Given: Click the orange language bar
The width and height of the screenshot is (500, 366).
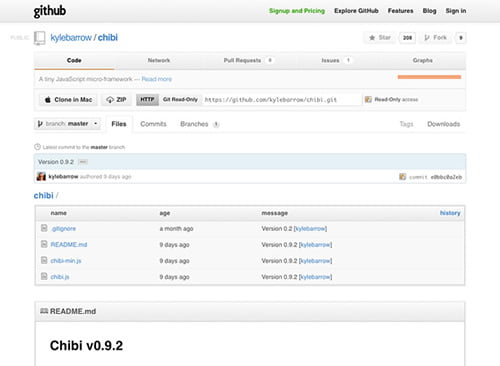Looking at the screenshot, I should pos(429,77).
